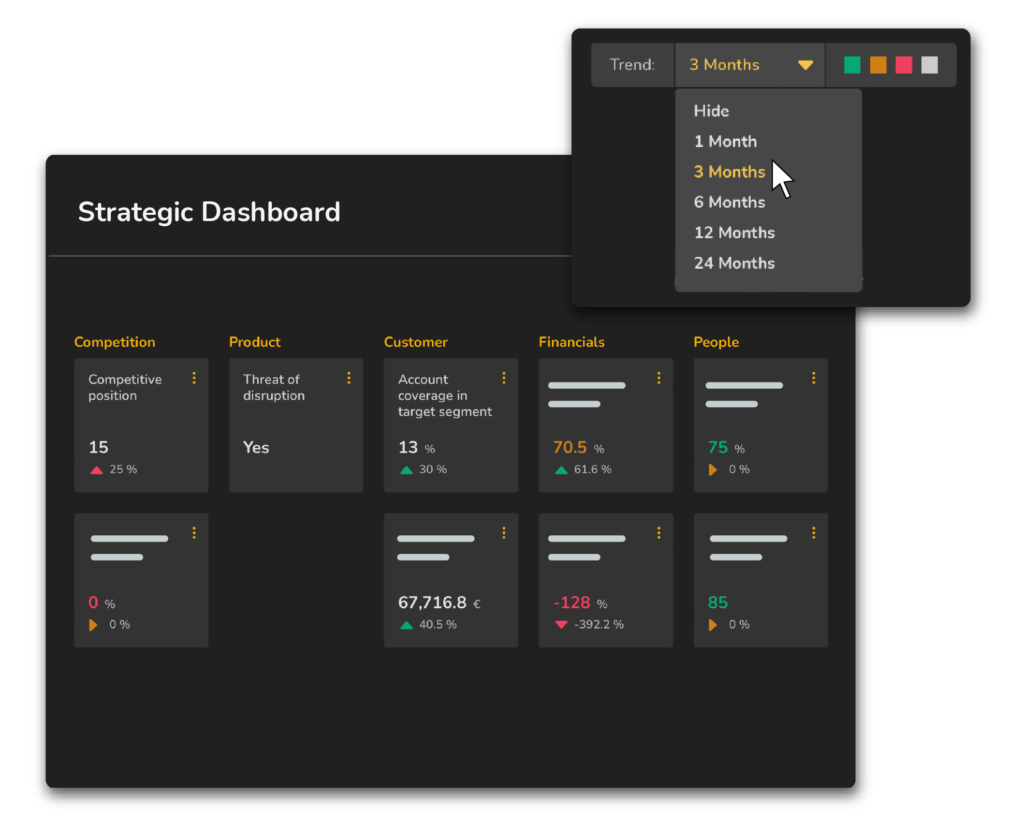Open options menu on 67,716.8 € card

coord(504,533)
